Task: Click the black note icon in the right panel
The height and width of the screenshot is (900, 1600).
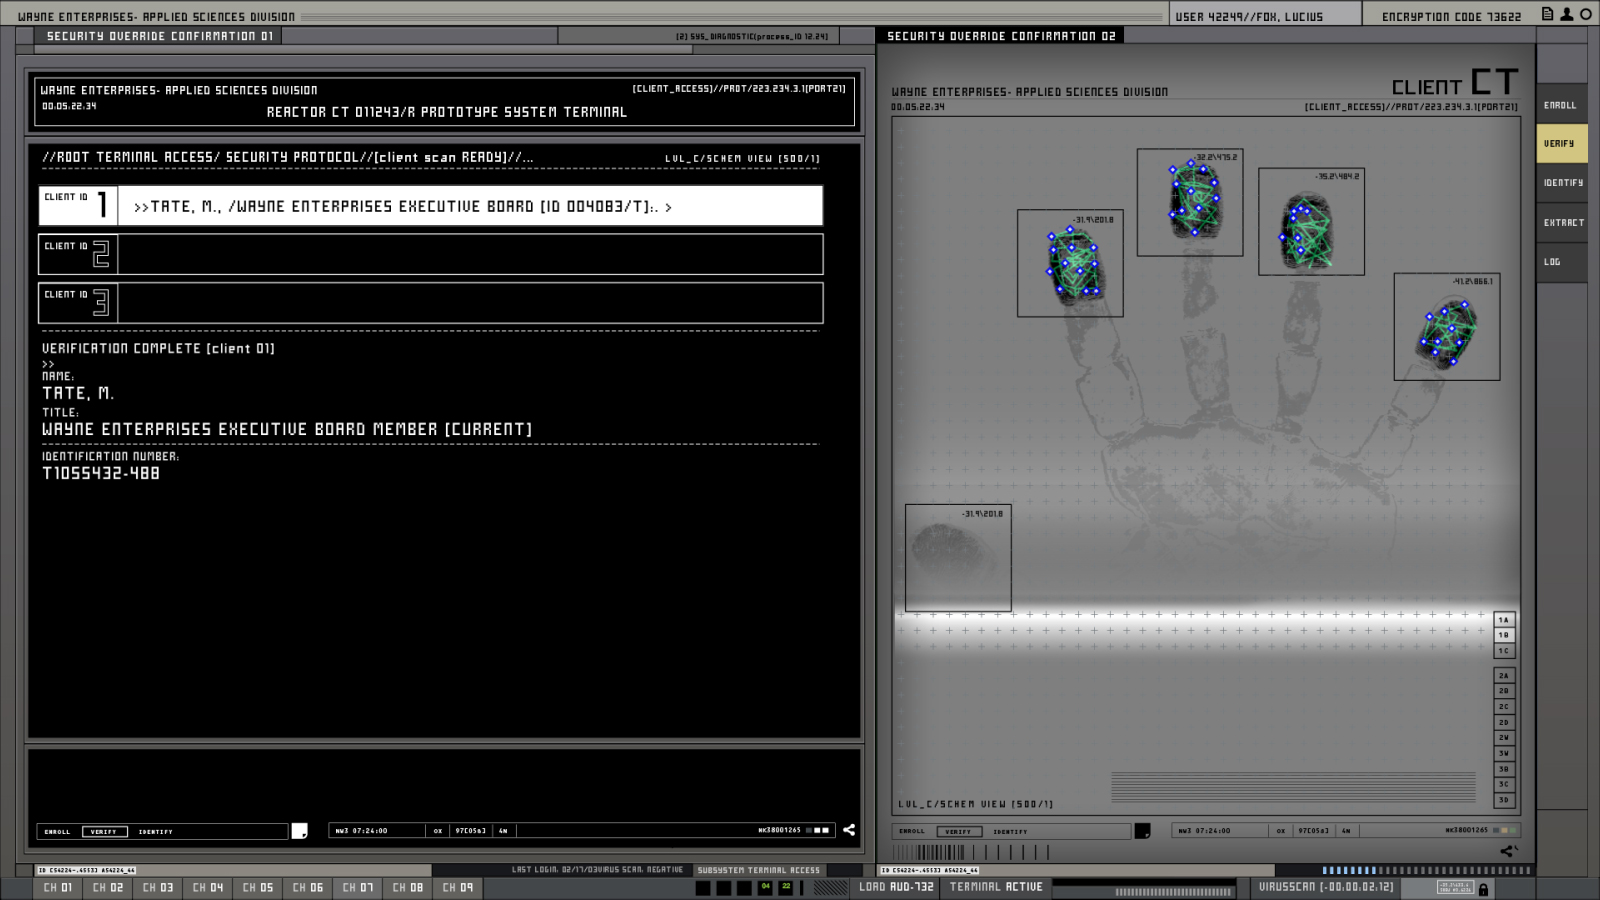Action: click(x=1142, y=831)
